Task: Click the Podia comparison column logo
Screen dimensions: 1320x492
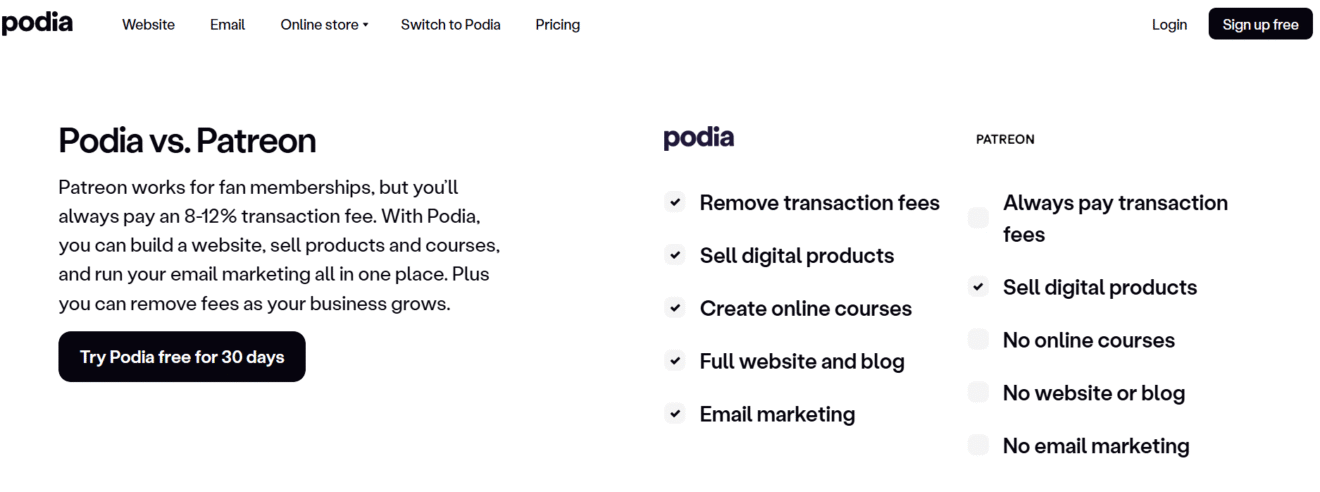Action: (698, 138)
